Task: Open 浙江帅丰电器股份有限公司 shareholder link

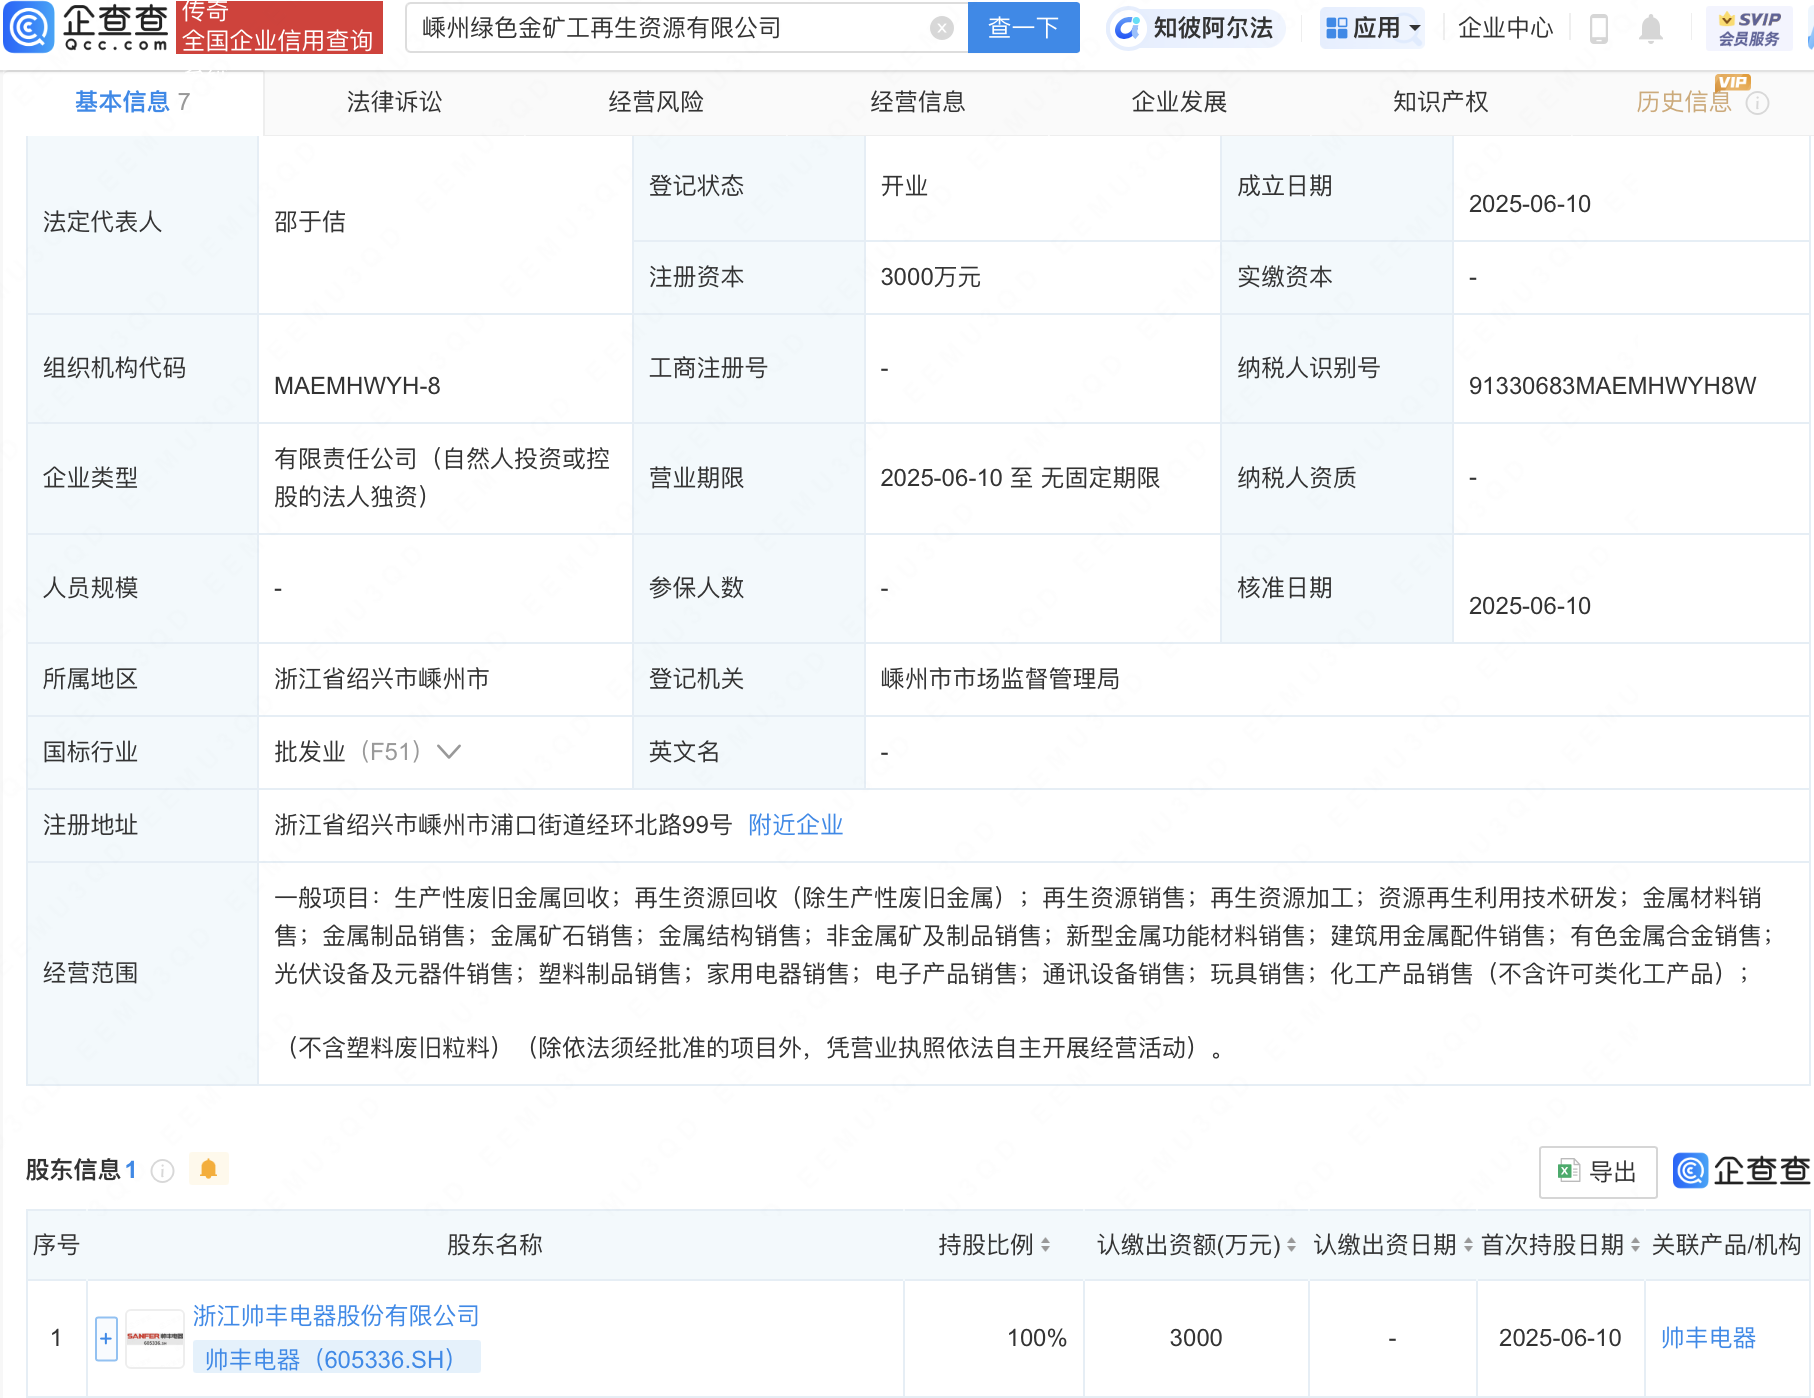Action: pos(336,1316)
